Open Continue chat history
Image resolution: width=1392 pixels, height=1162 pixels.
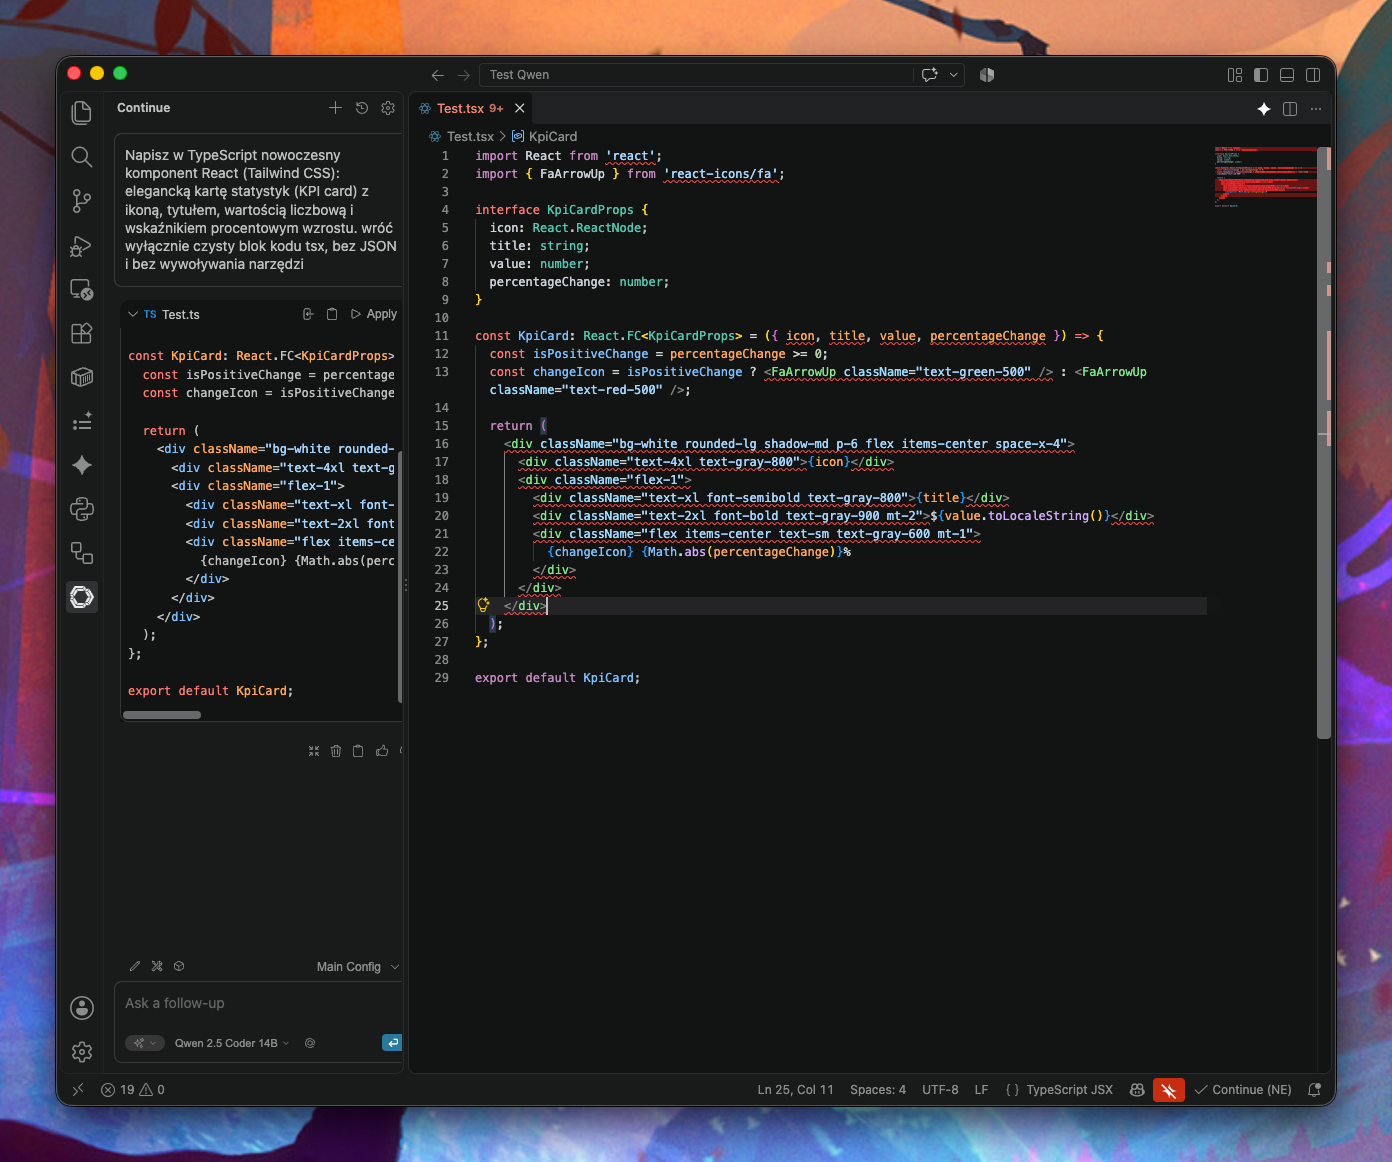coord(362,108)
